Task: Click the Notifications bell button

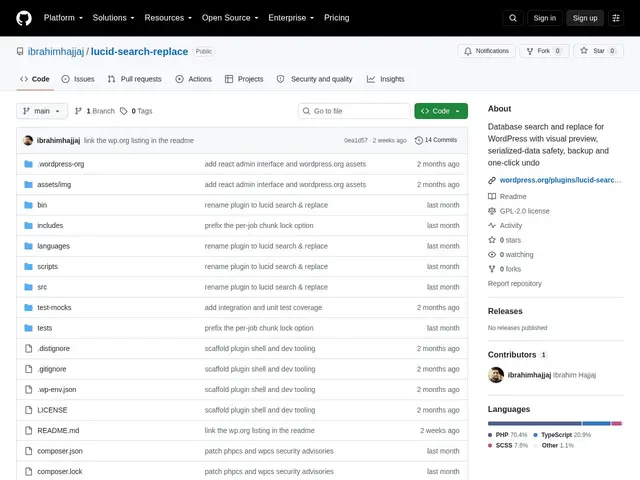Action: coord(486,51)
